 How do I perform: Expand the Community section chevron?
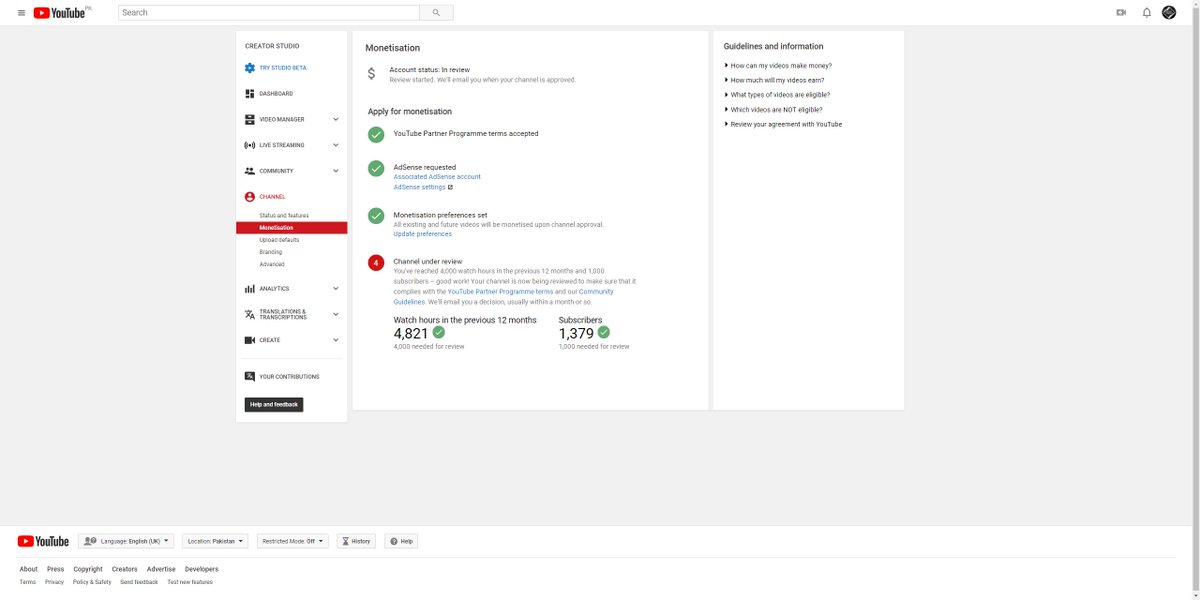tap(335, 171)
